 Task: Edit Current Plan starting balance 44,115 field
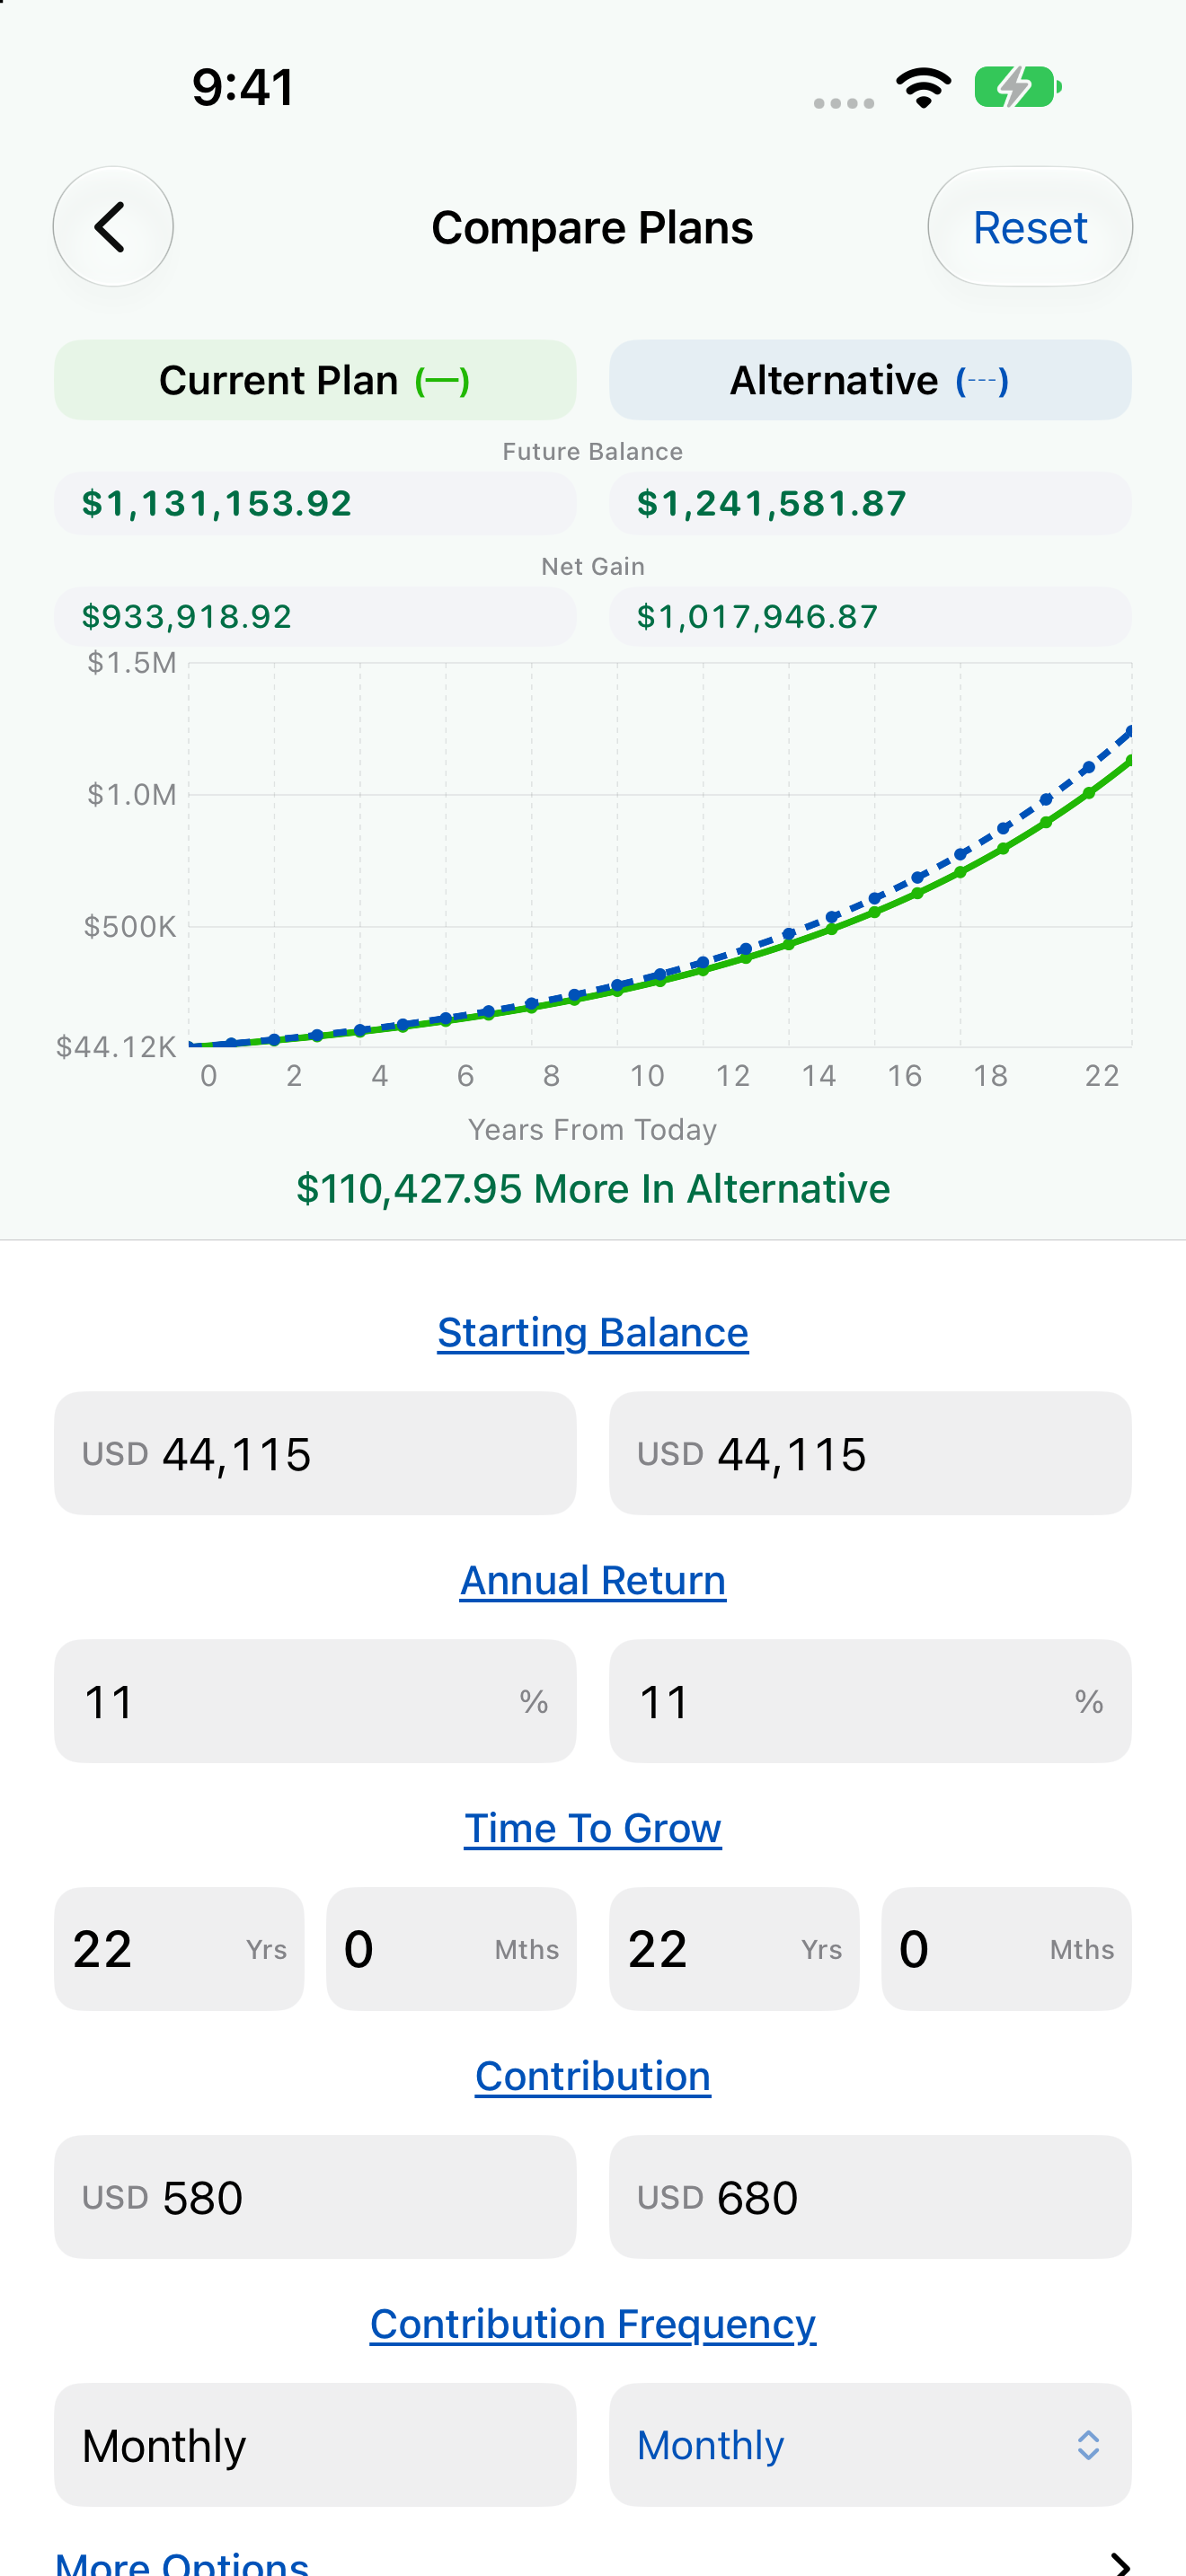[315, 1453]
